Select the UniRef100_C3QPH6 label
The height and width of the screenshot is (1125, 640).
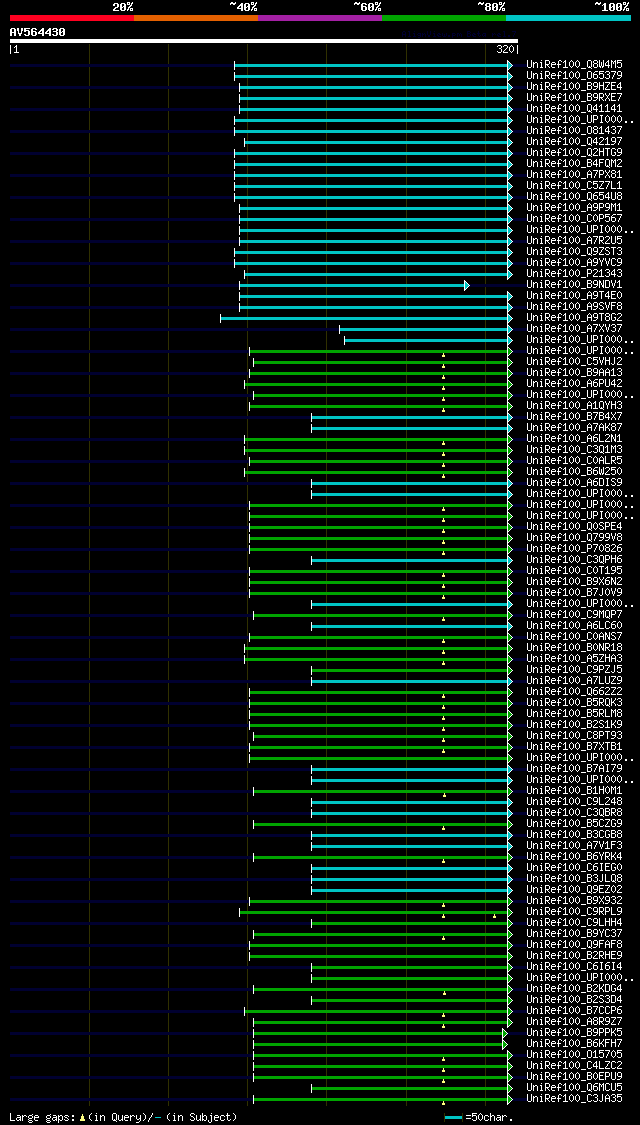coord(574,560)
